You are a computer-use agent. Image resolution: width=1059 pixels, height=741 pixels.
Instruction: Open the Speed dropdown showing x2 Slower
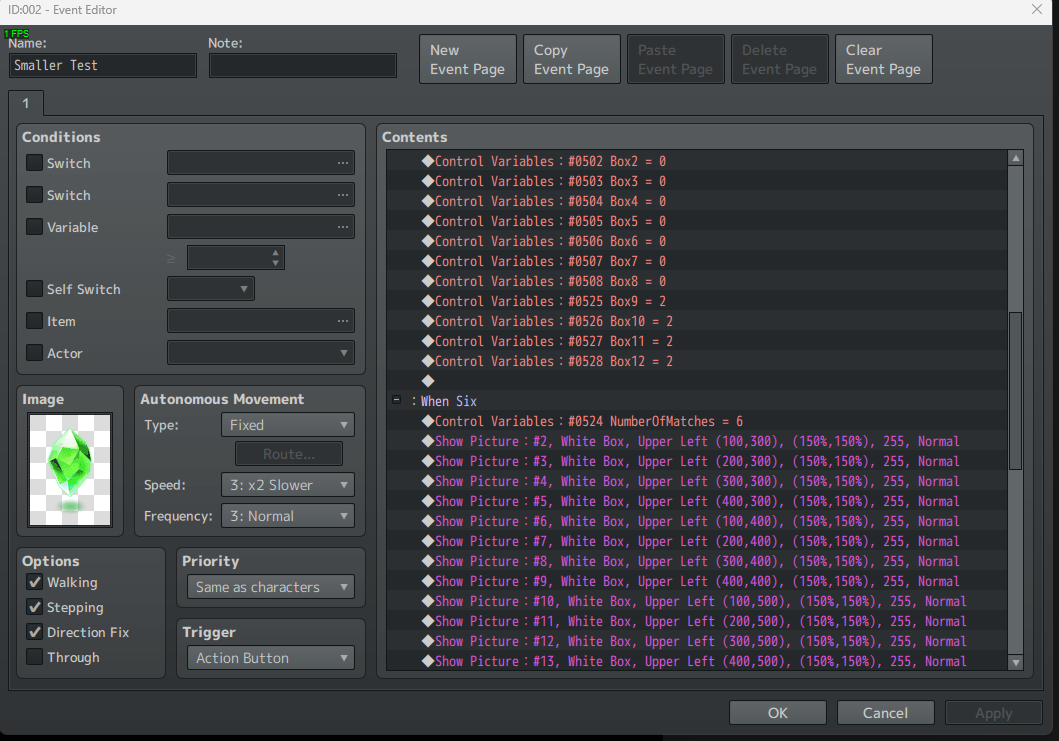pyautogui.click(x=288, y=485)
